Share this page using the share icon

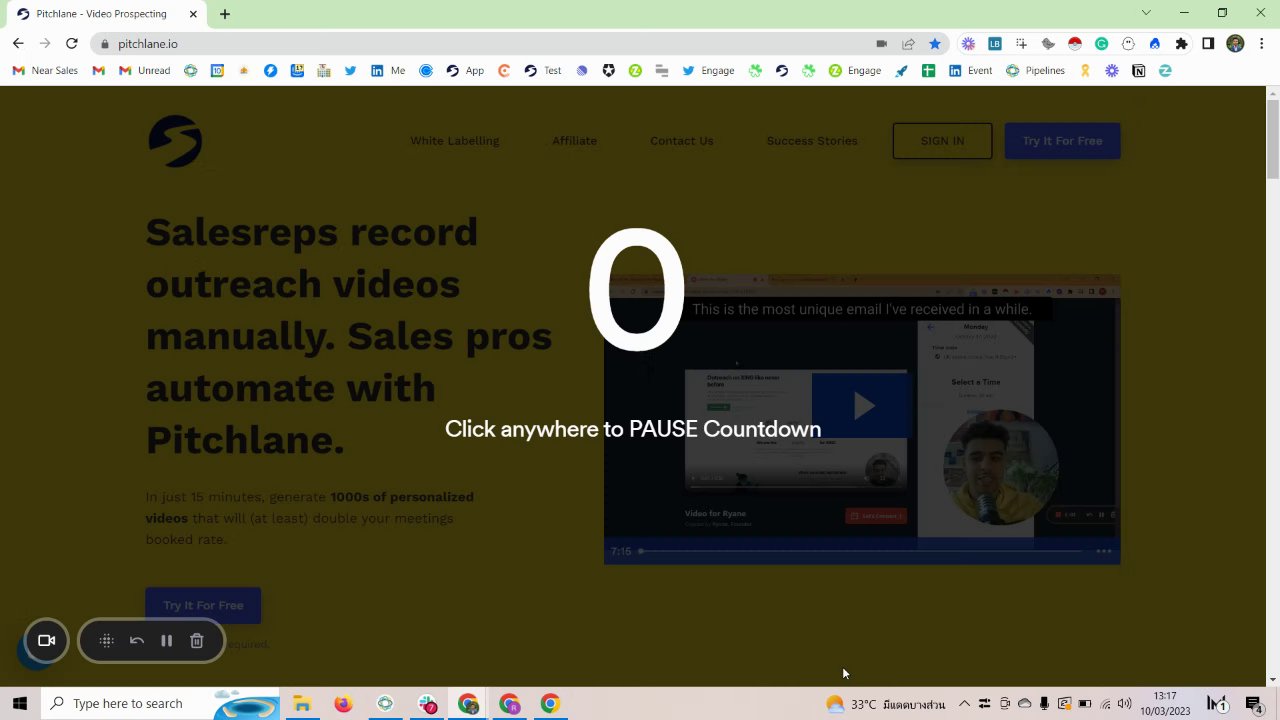908,44
